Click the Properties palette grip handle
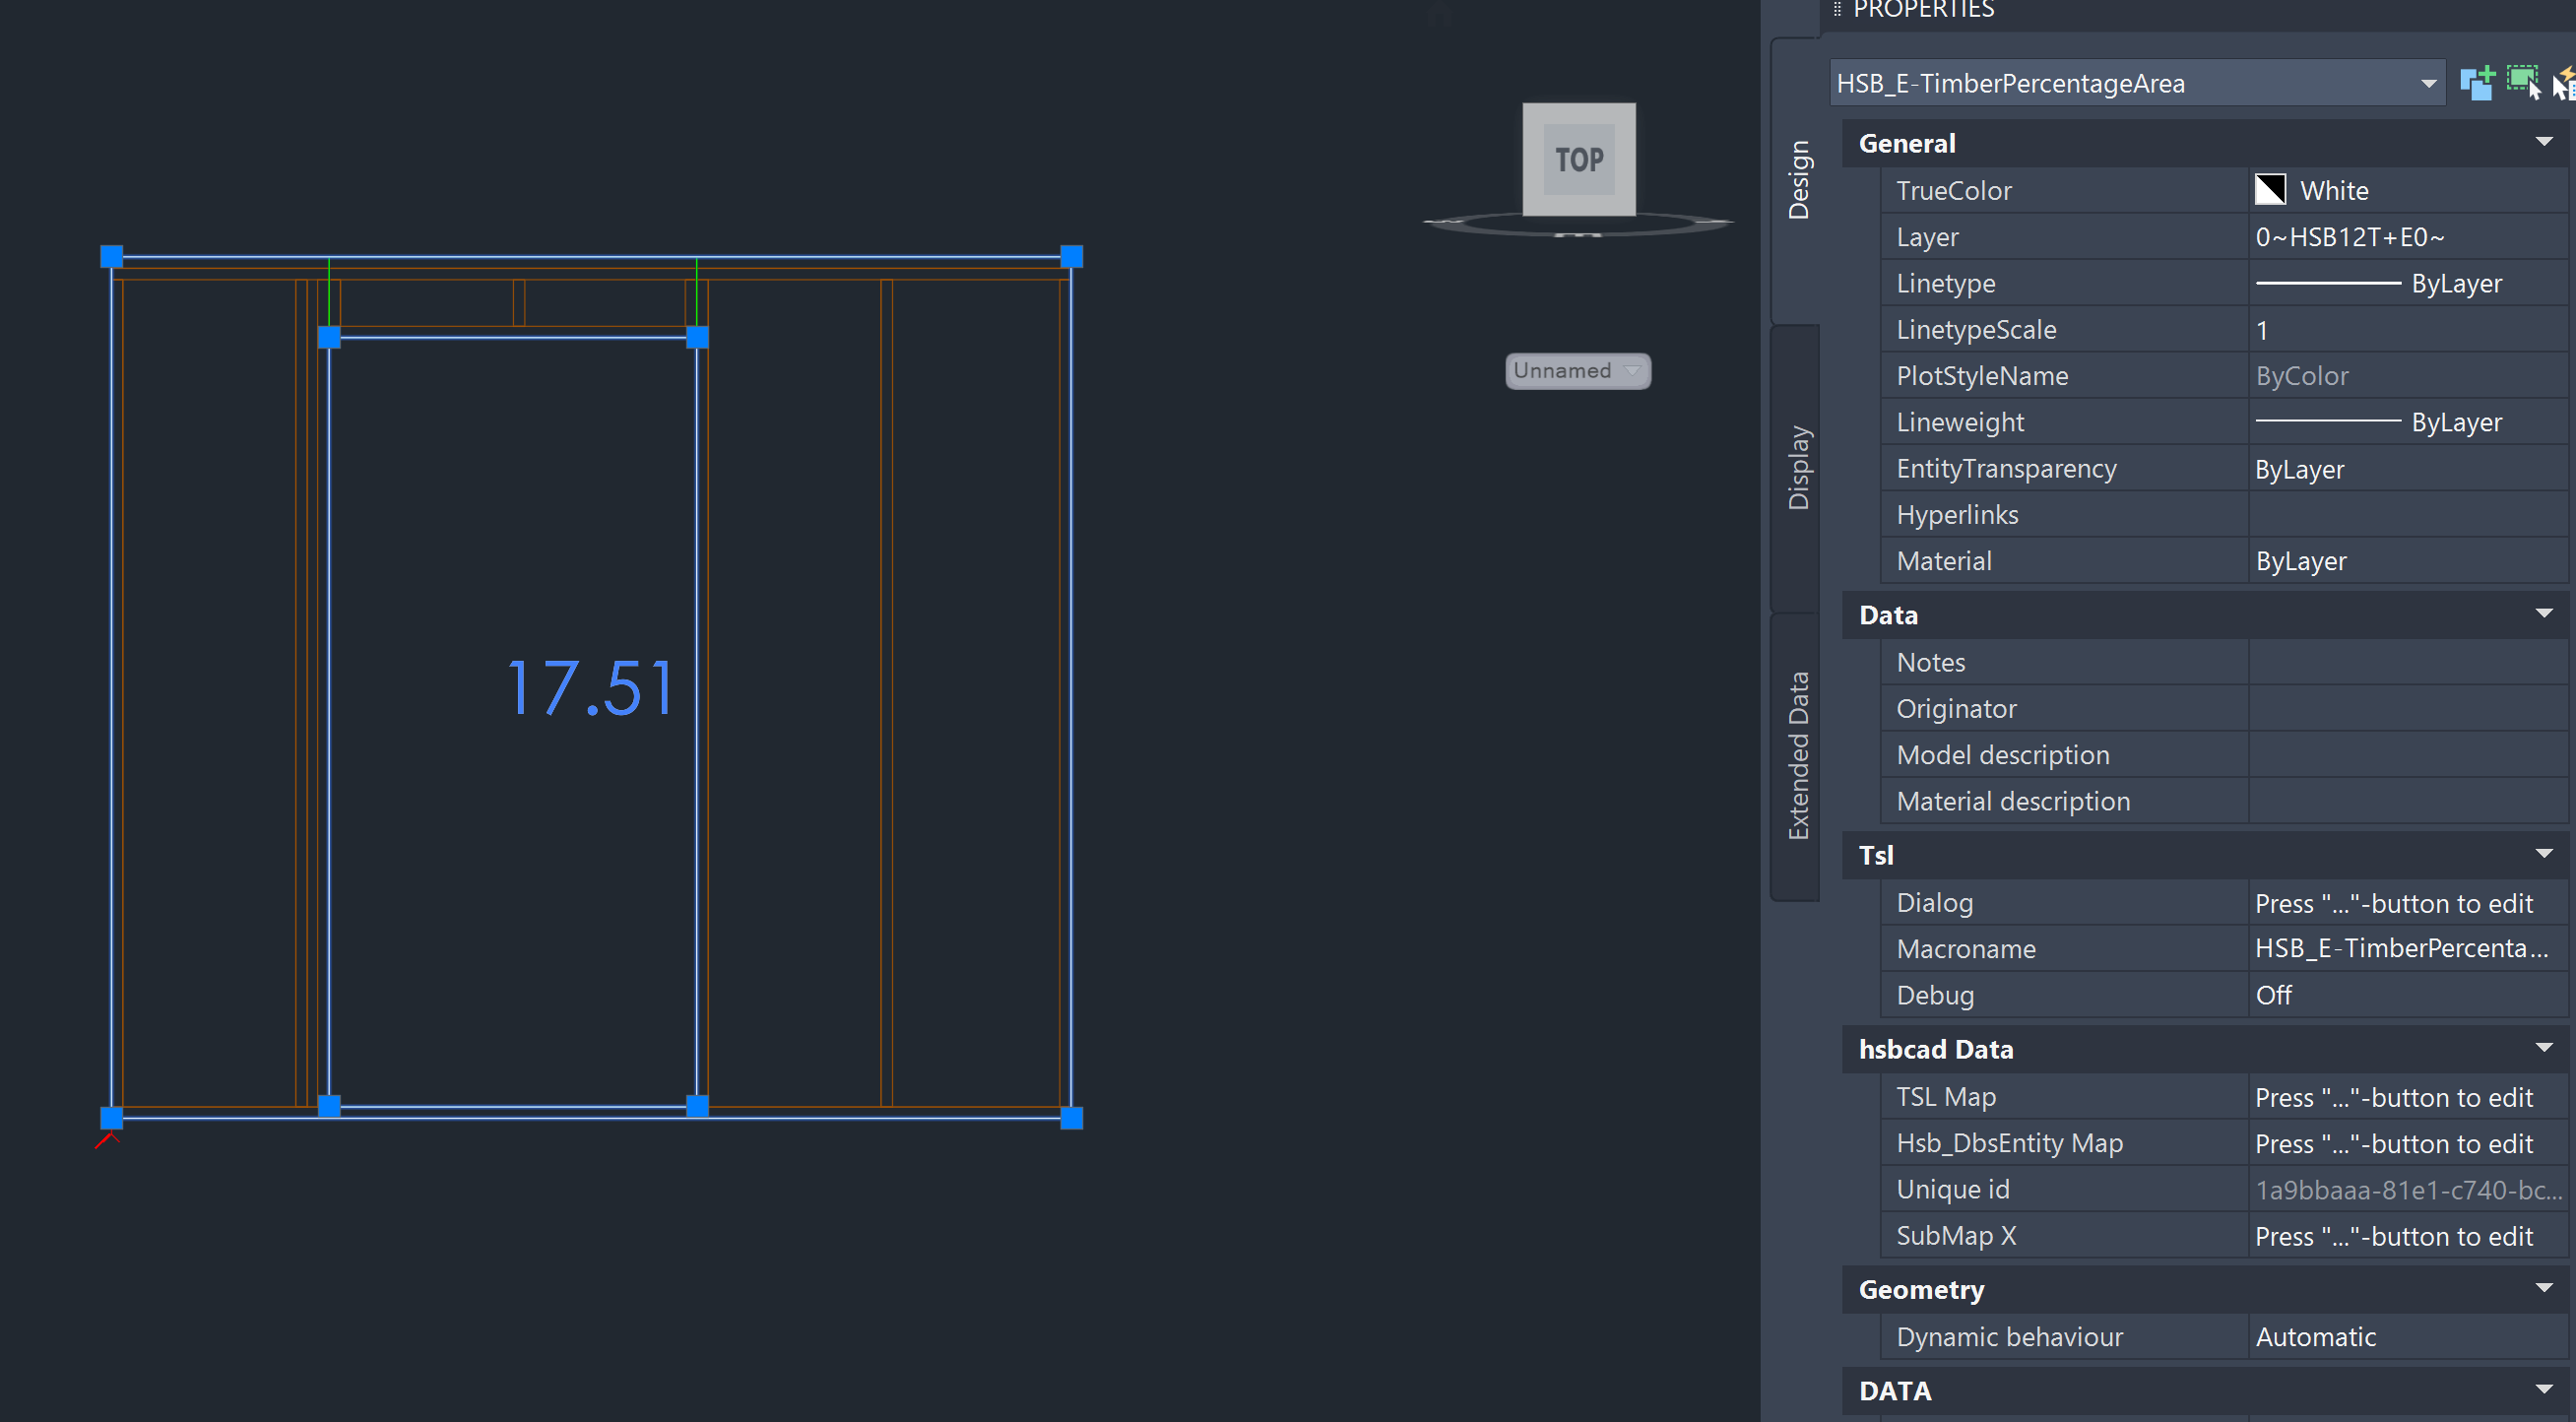The image size is (2576, 1422). [x=1836, y=10]
